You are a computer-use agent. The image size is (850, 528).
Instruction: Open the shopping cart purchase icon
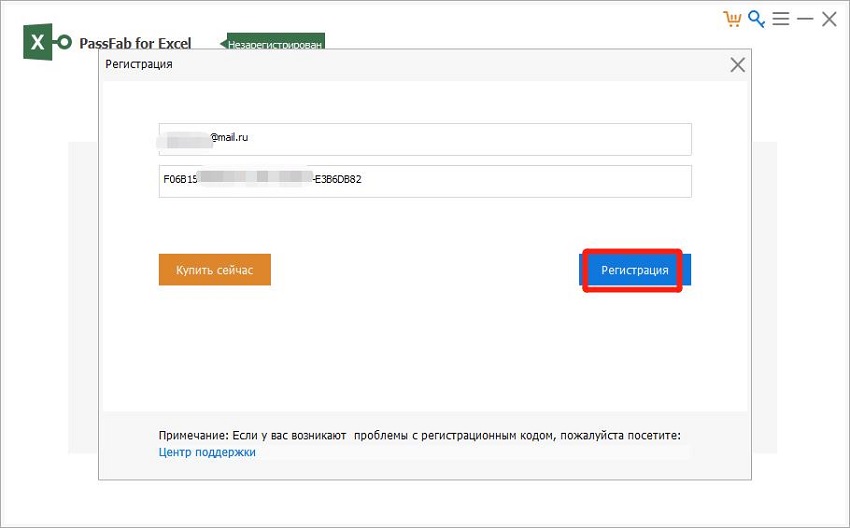pyautogui.click(x=732, y=19)
